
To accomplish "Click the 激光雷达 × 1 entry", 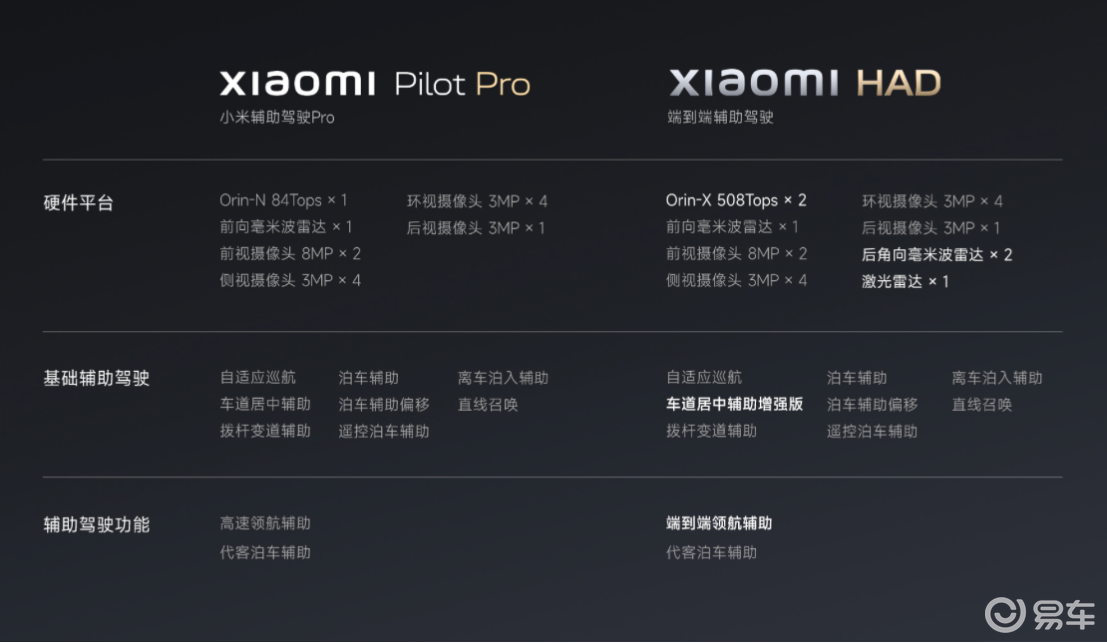I will coord(905,281).
